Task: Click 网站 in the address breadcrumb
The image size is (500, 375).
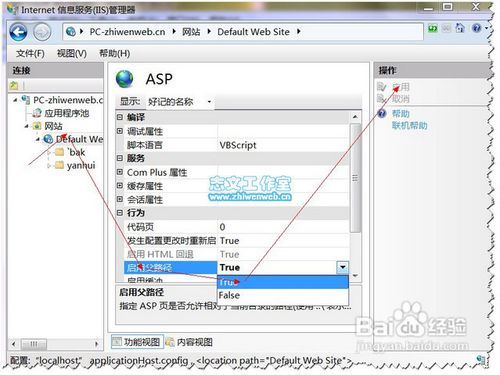Action: [x=191, y=32]
